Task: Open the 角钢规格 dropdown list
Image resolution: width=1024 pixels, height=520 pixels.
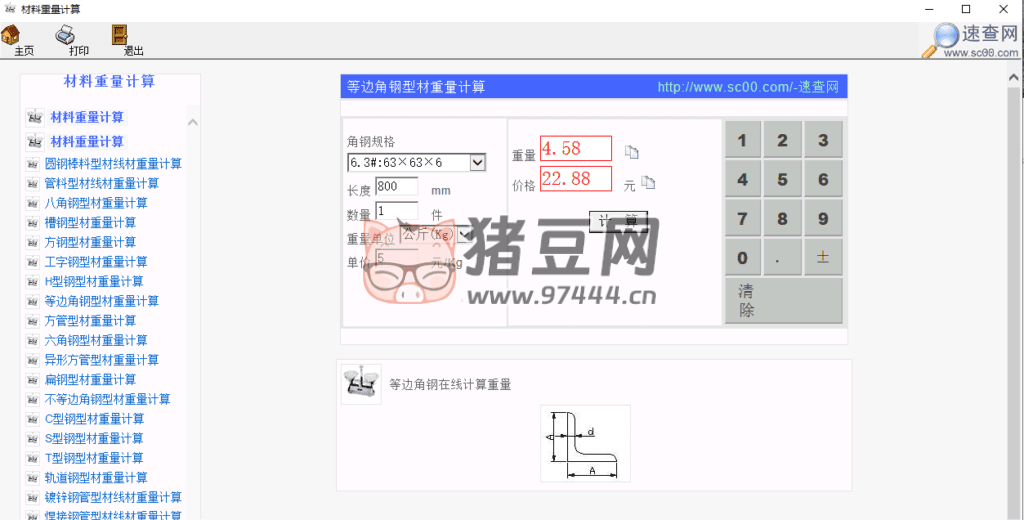Action: pyautogui.click(x=477, y=162)
